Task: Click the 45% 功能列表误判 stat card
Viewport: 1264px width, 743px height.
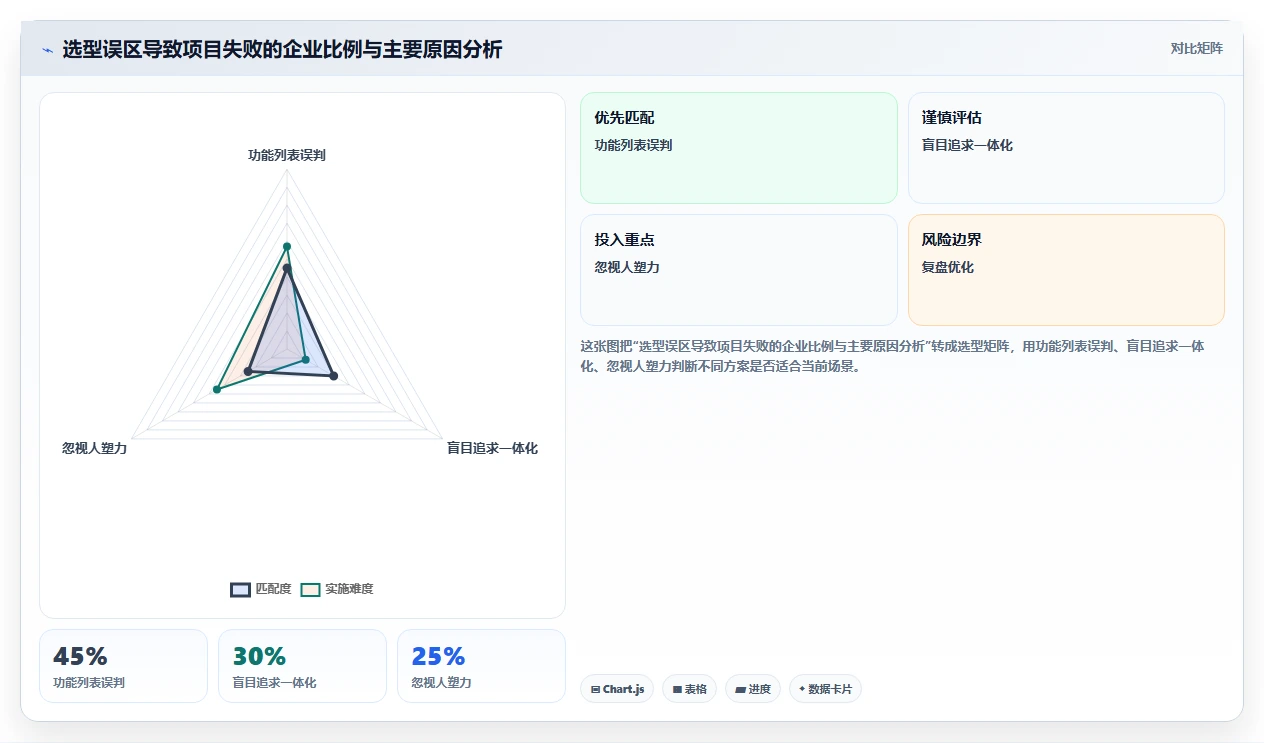Action: coord(123,666)
